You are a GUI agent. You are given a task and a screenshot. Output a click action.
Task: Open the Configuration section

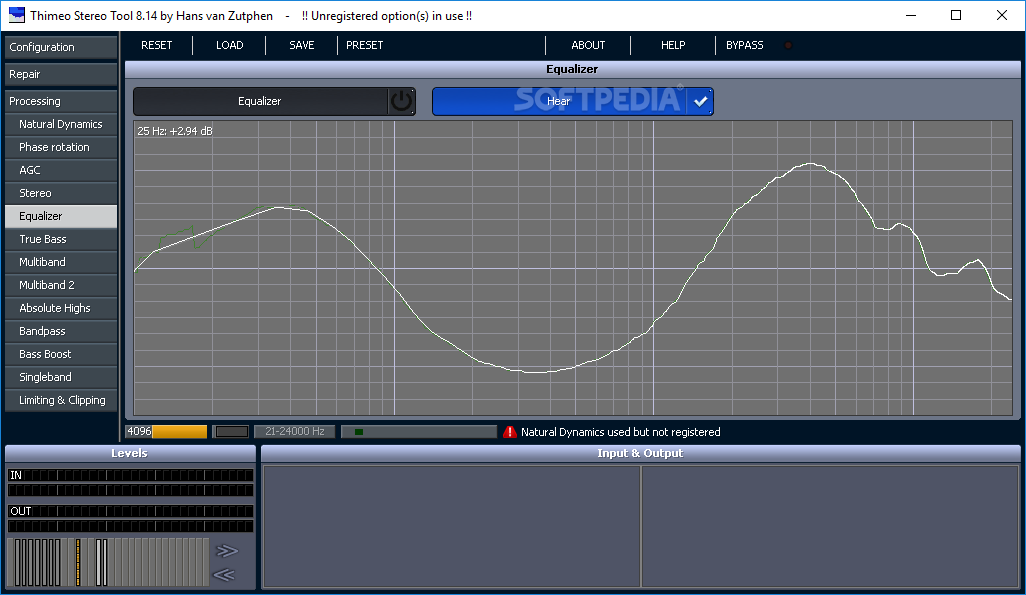61,47
